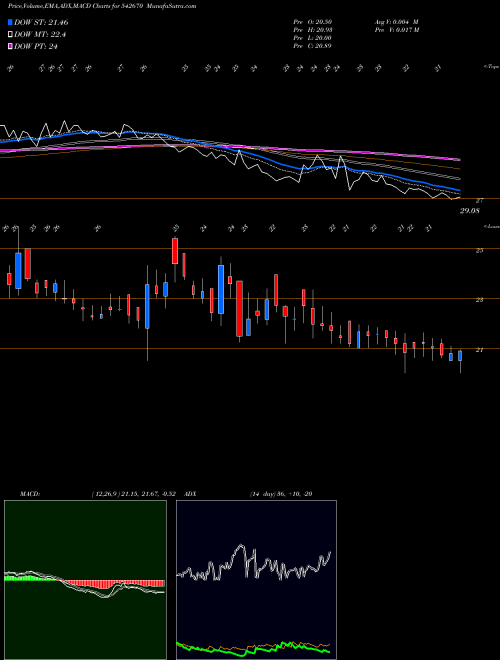Viewport: 500px width, 660px height.
Task: Click the 'Pre O: 20.50' value
Action: [x=312, y=22]
